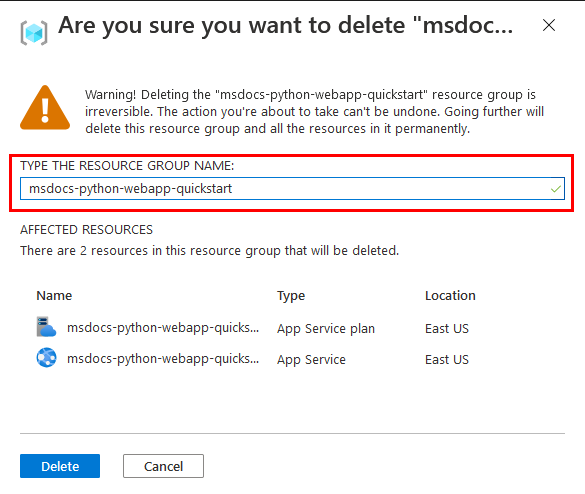
Task: Close the delete confirmation dialog
Action: (x=549, y=25)
